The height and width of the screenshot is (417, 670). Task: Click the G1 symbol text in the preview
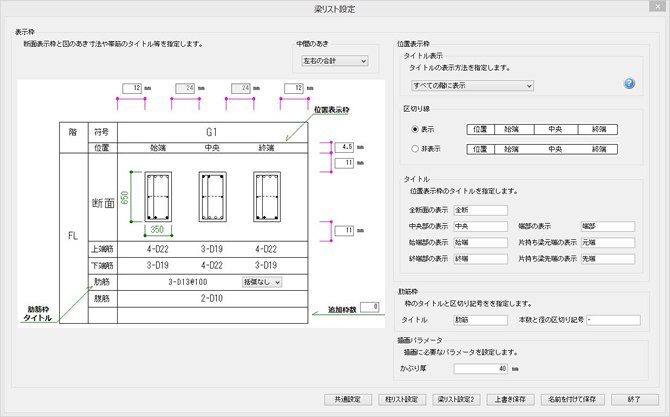tap(212, 132)
